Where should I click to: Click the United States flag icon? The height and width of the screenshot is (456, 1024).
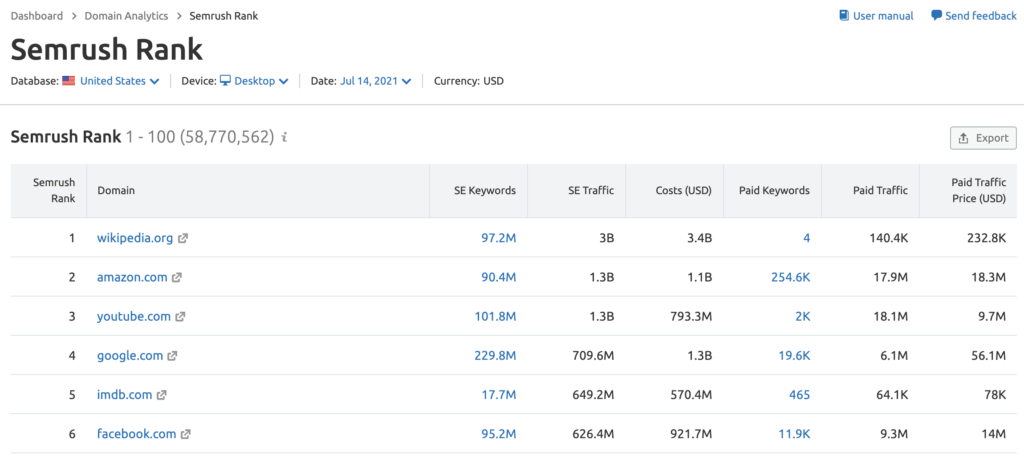pyautogui.click(x=69, y=81)
